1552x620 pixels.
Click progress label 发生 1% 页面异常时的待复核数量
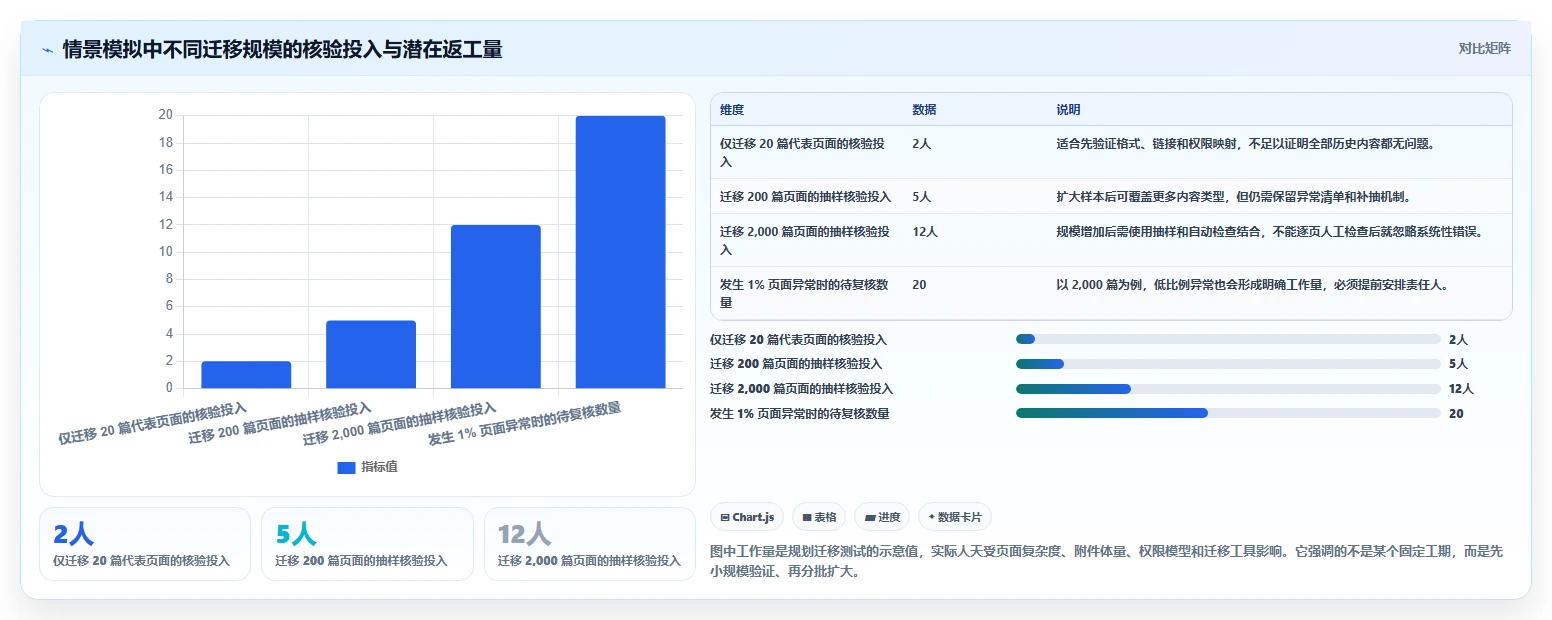(x=800, y=413)
